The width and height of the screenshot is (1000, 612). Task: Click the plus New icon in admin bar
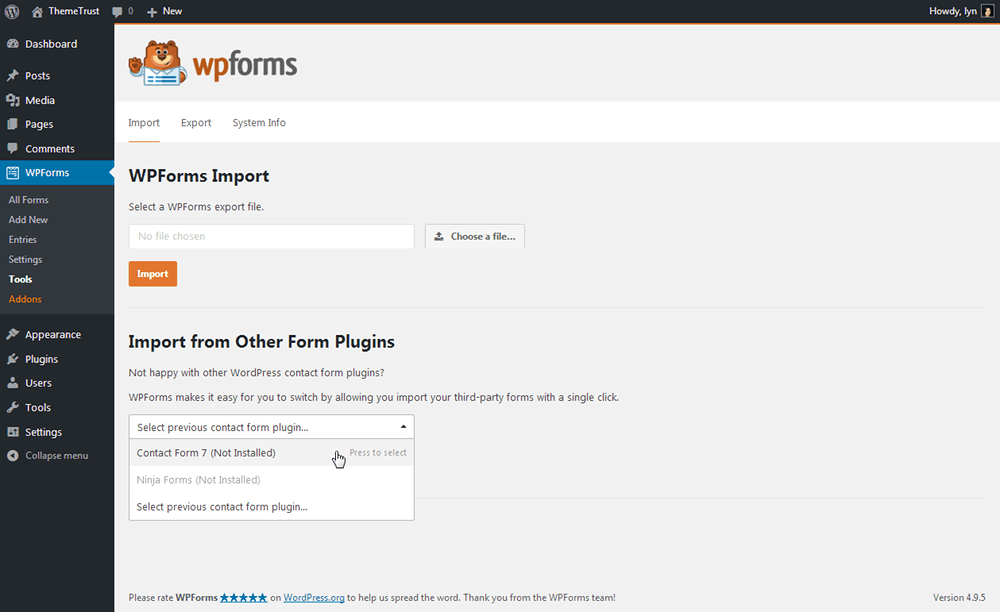(x=152, y=11)
